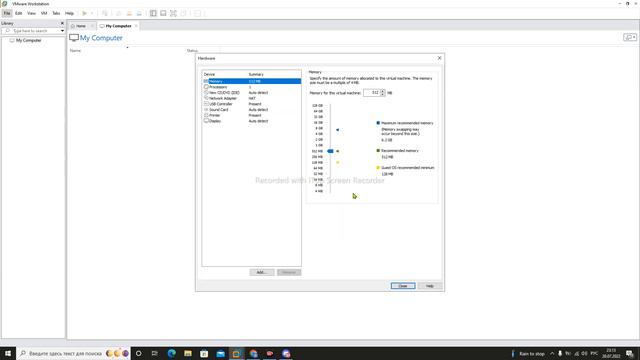Click the taskbar clock and date
This screenshot has width=640, height=360.
pyautogui.click(x=611, y=353)
